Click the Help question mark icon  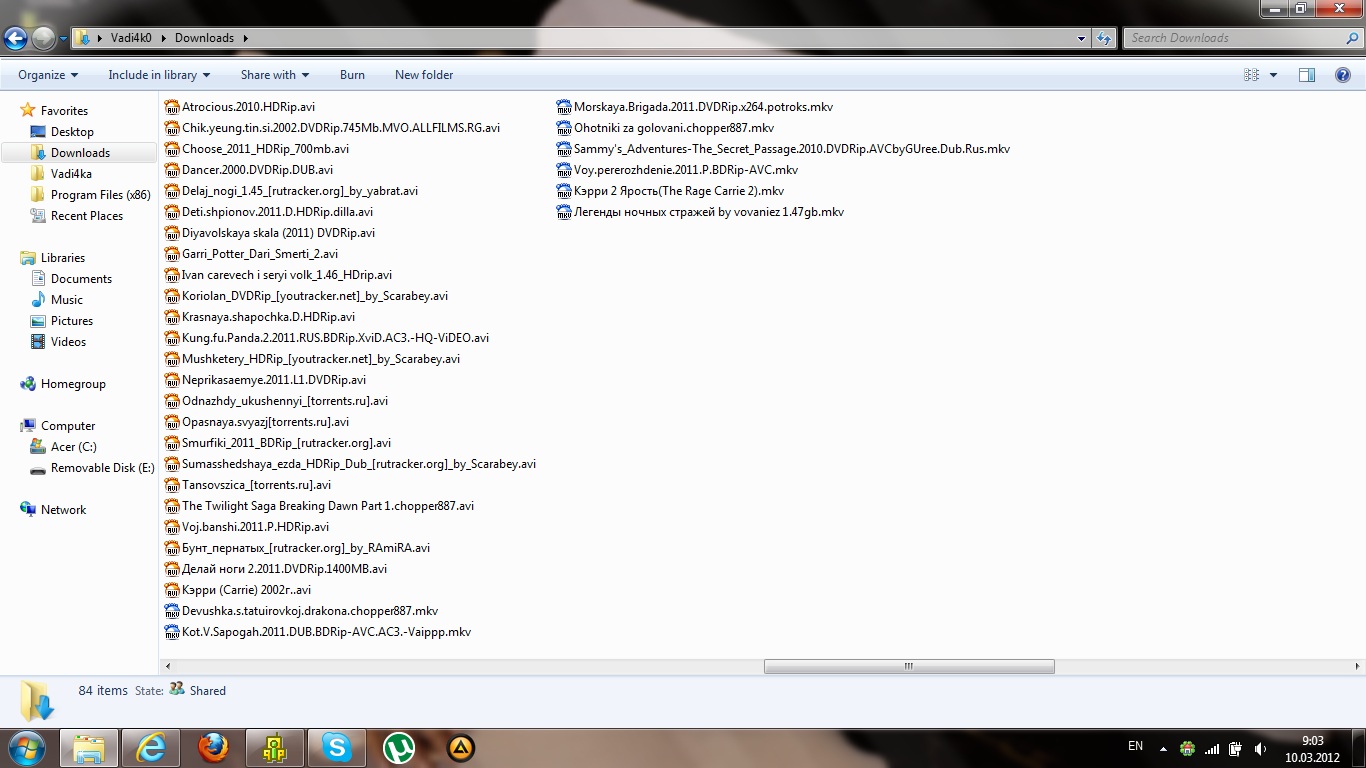coord(1343,75)
